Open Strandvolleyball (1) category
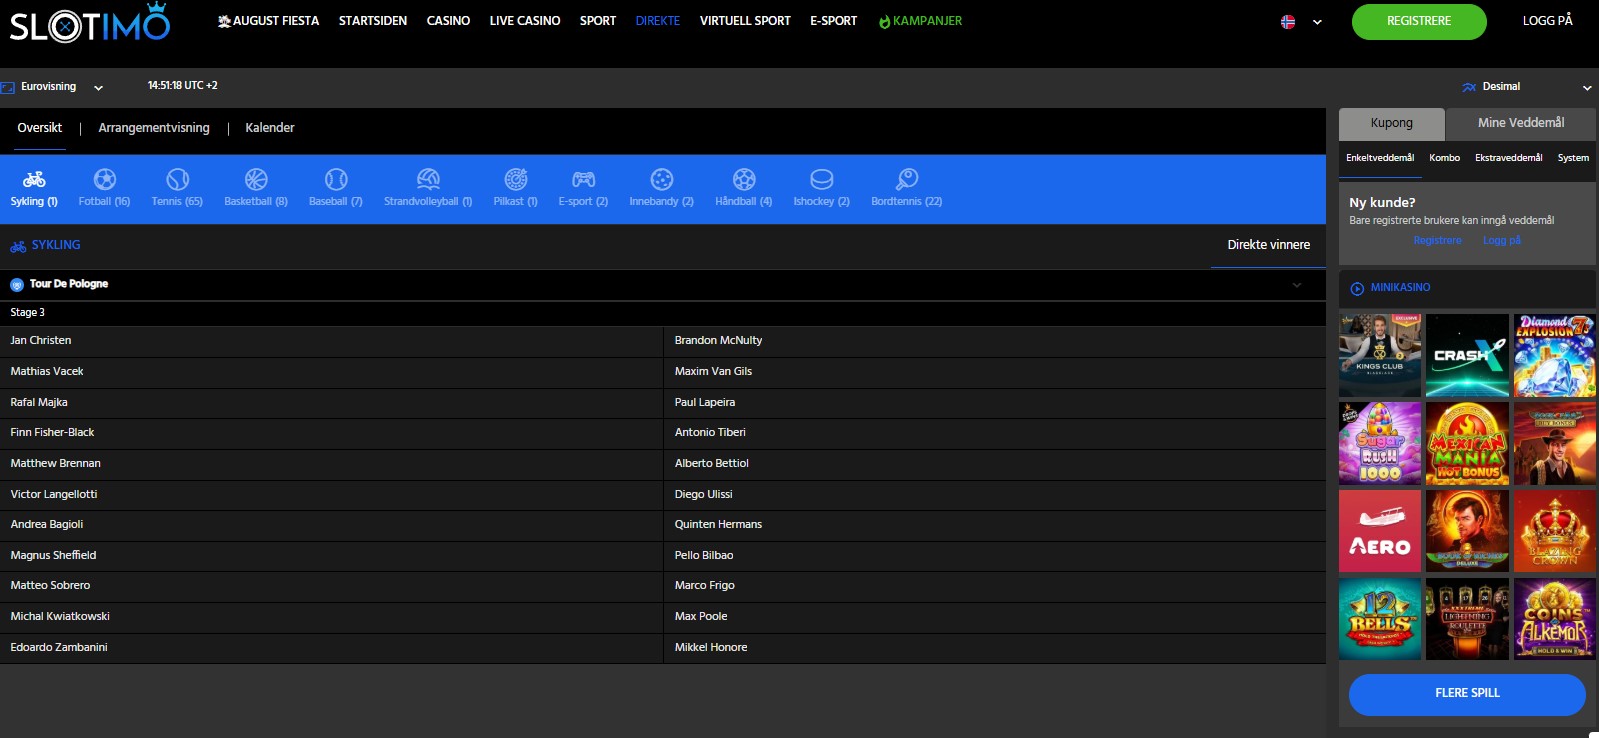Viewport: 1599px width, 738px height. [x=428, y=188]
